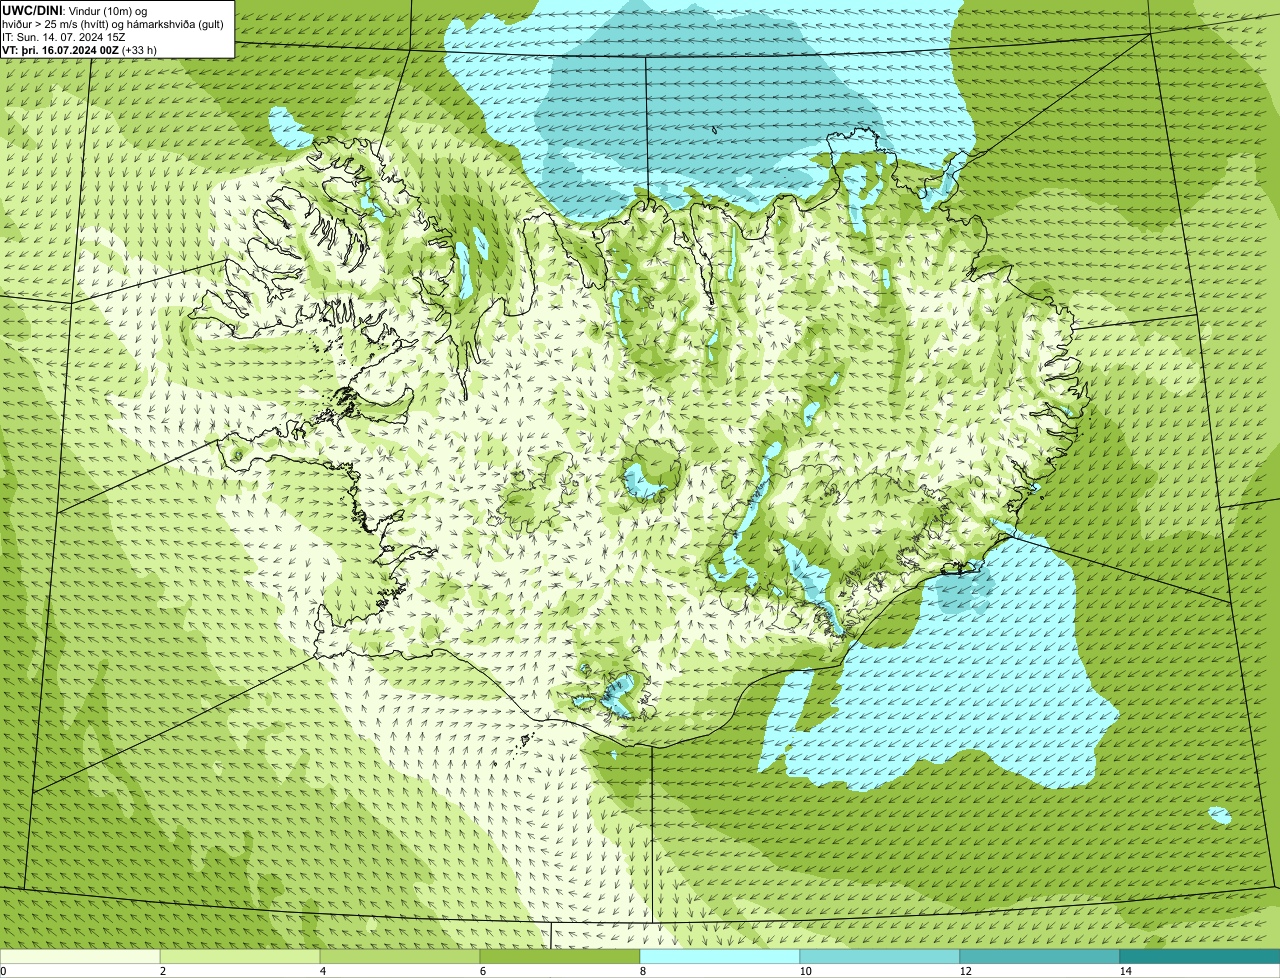Click the "8" legend scale label
This screenshot has height=978, width=1280.
tap(642, 971)
